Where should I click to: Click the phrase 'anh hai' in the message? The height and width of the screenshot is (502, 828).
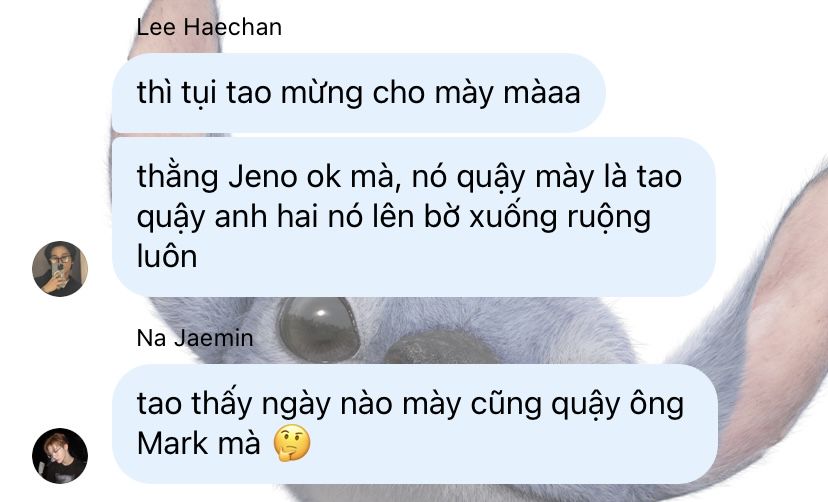tap(267, 216)
